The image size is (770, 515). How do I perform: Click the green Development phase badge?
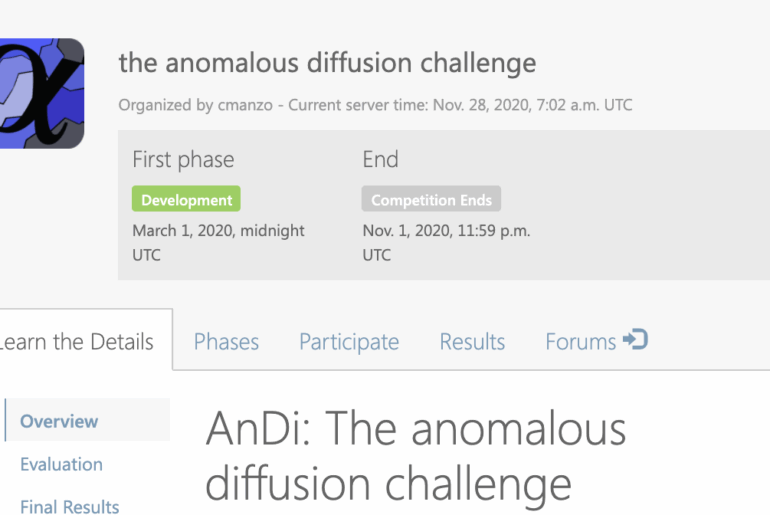[x=186, y=200]
